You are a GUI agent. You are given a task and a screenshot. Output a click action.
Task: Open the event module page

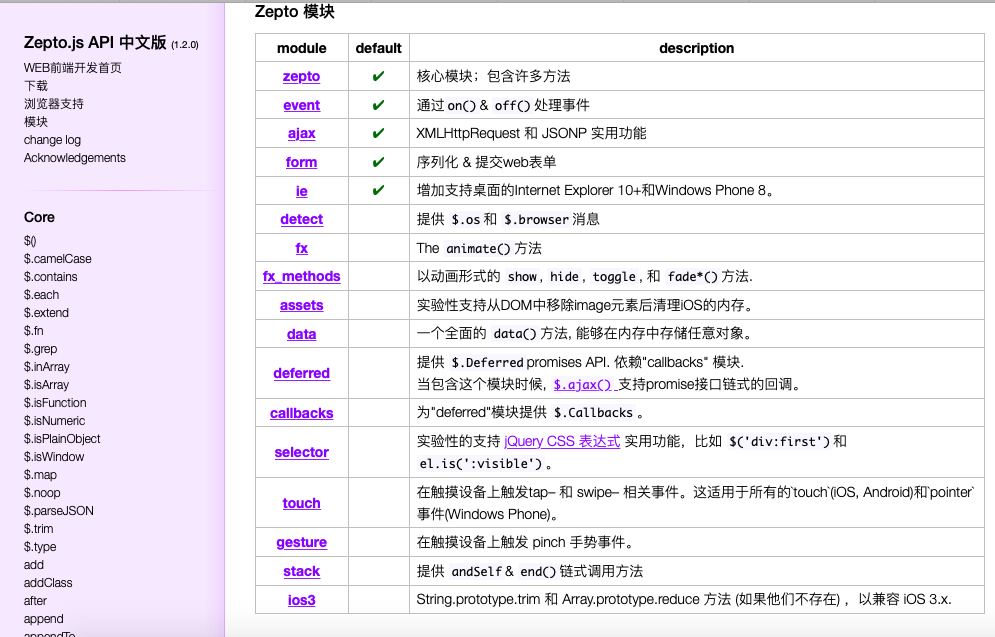click(301, 104)
